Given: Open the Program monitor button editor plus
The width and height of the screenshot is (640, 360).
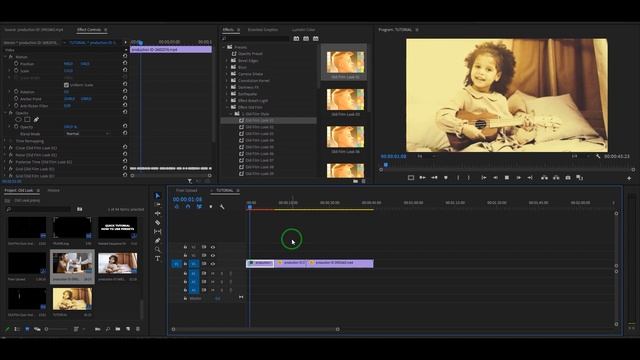Looking at the screenshot, I should (x=629, y=178).
